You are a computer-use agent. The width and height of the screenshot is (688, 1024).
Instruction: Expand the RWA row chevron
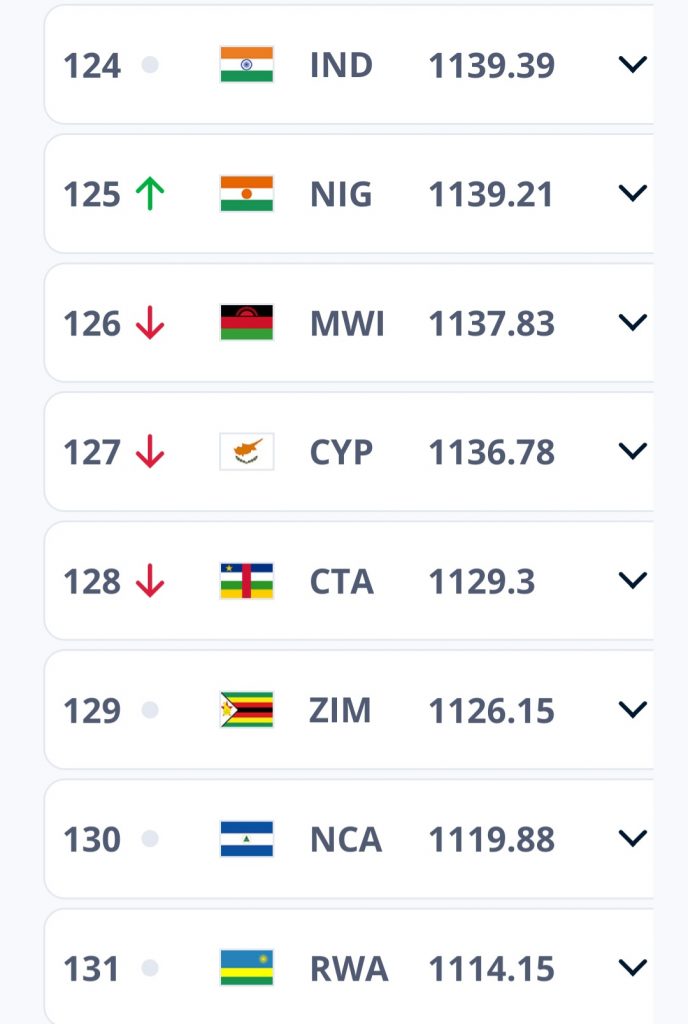[633, 967]
